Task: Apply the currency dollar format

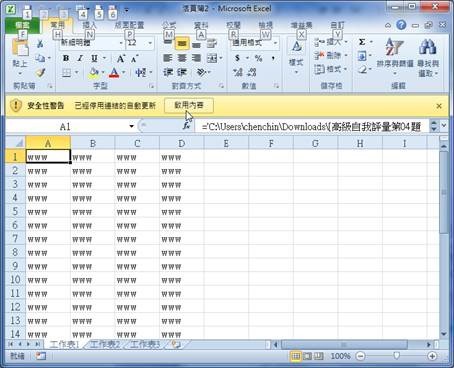Action: [237, 58]
